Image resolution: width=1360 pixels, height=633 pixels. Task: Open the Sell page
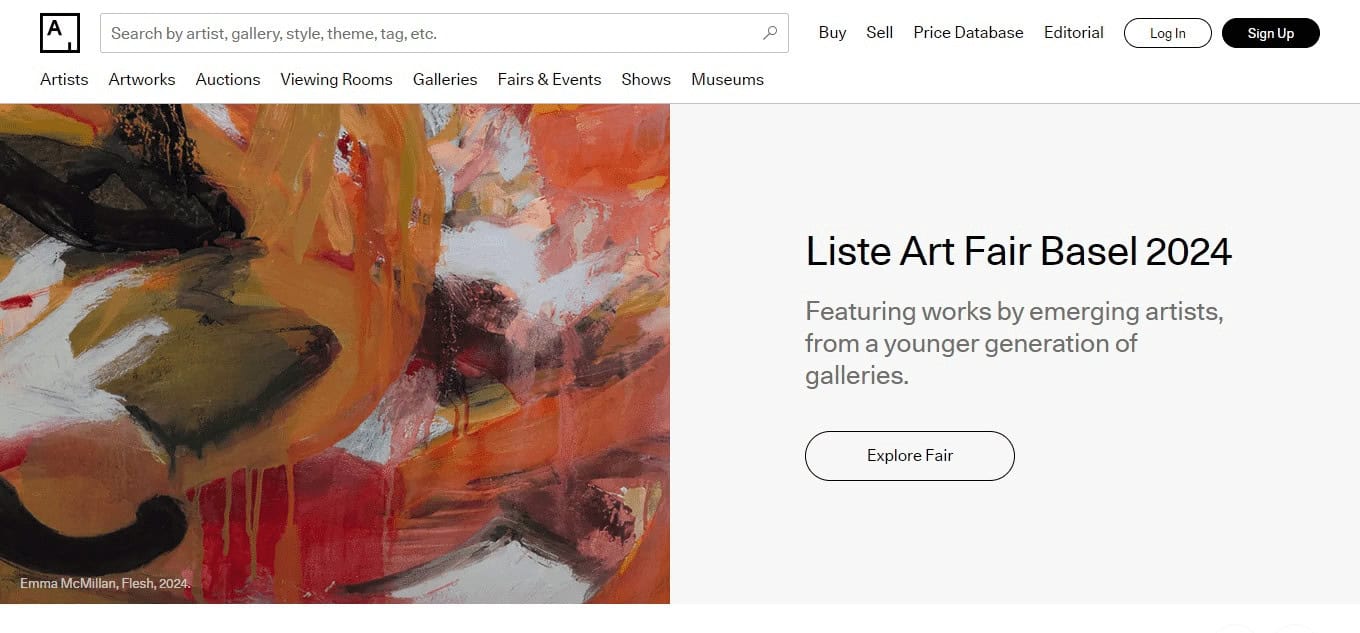pyautogui.click(x=880, y=33)
